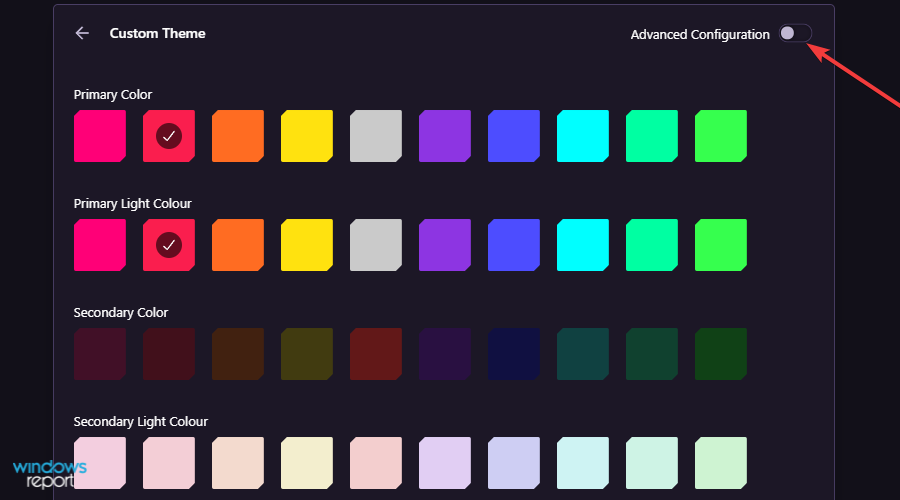900x500 pixels.
Task: Select dark forest green Secondary Color swatch
Action: (x=721, y=354)
